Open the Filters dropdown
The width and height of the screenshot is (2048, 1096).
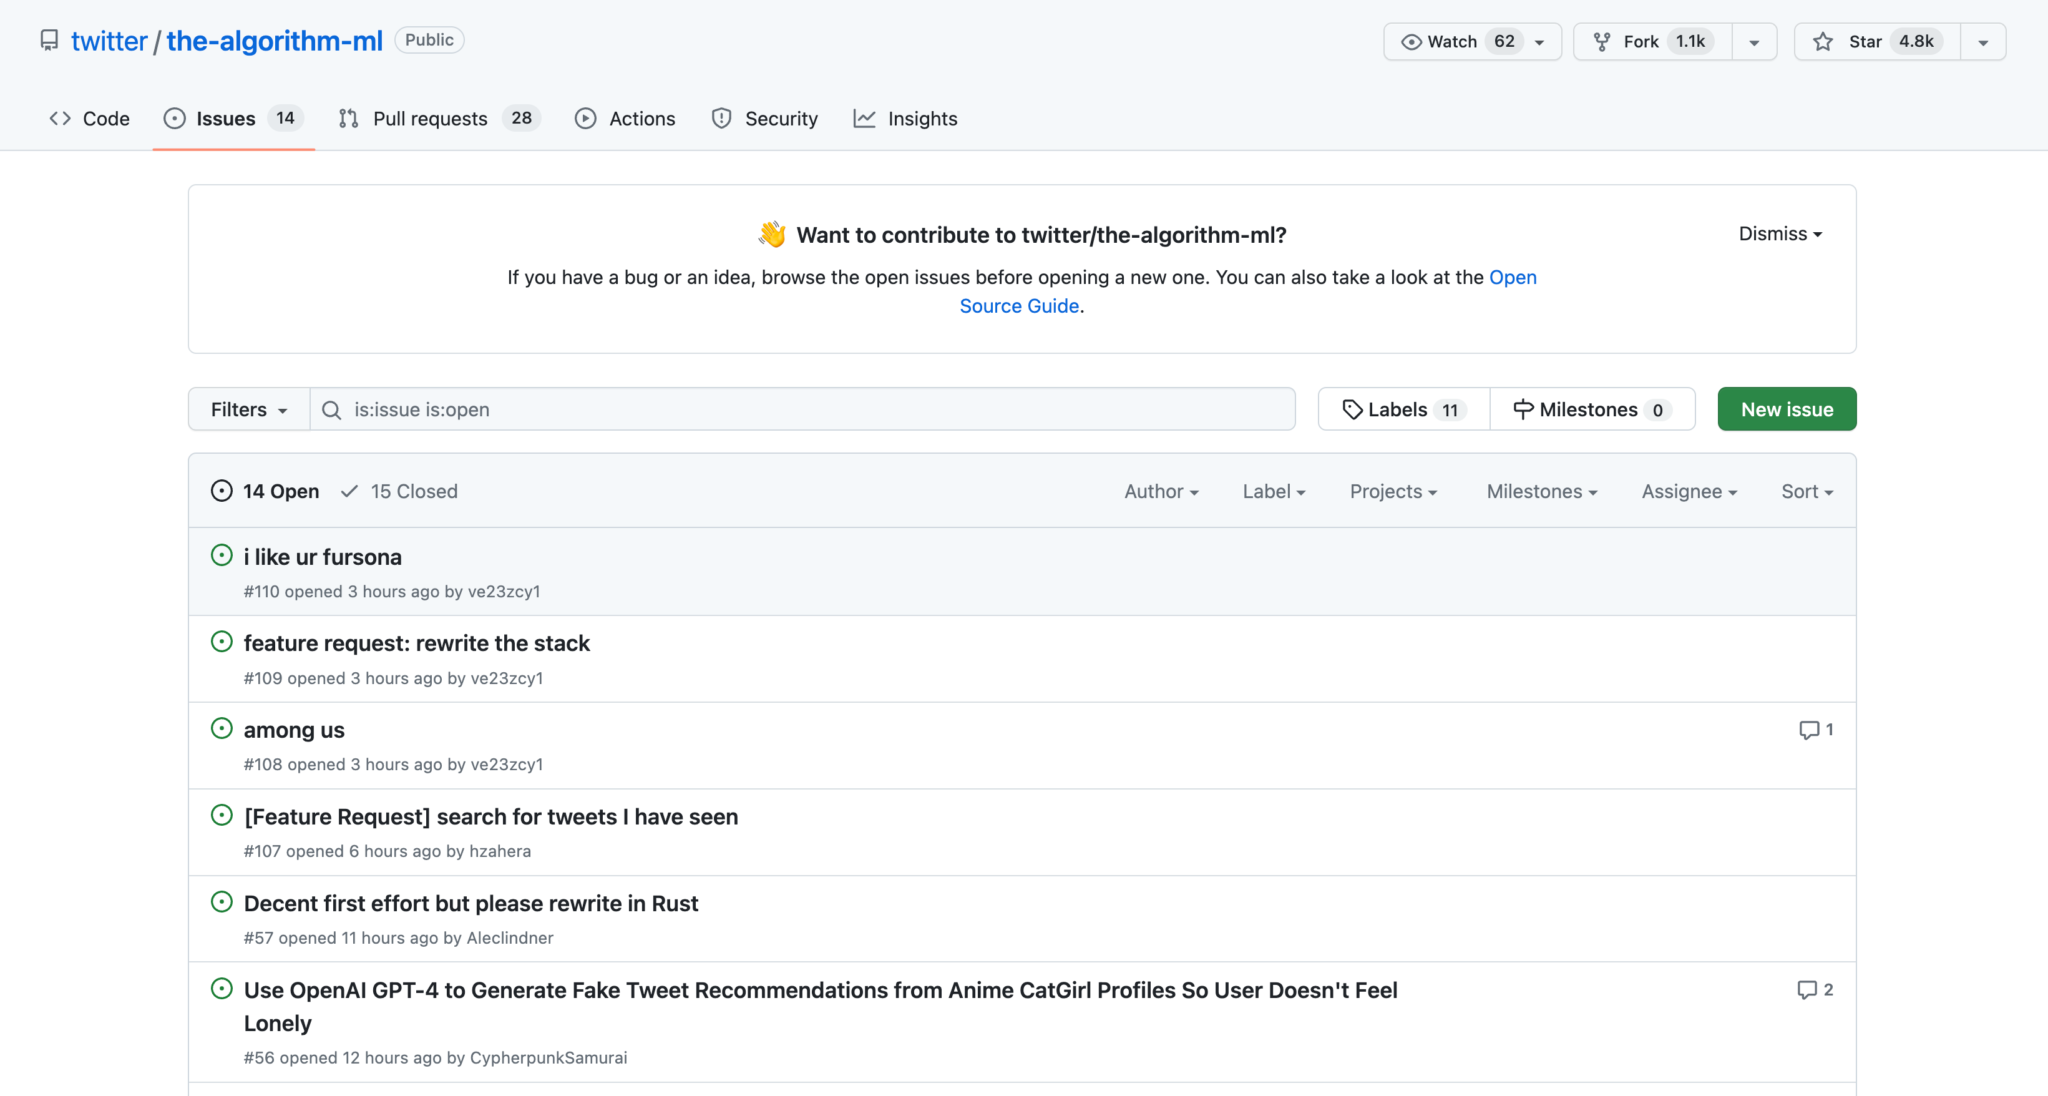click(246, 409)
